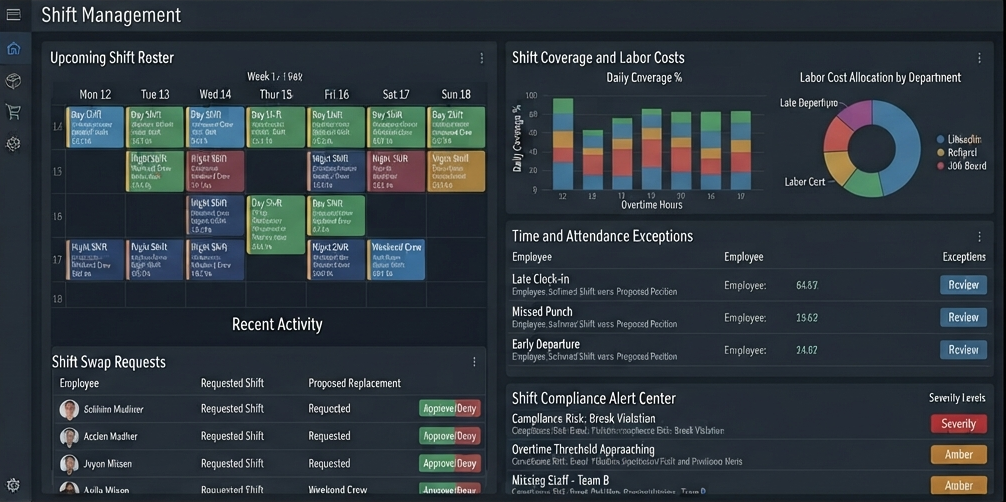The width and height of the screenshot is (1006, 502).
Task: Click 'Missing Staff - Team B' alert
Action: coord(560,480)
